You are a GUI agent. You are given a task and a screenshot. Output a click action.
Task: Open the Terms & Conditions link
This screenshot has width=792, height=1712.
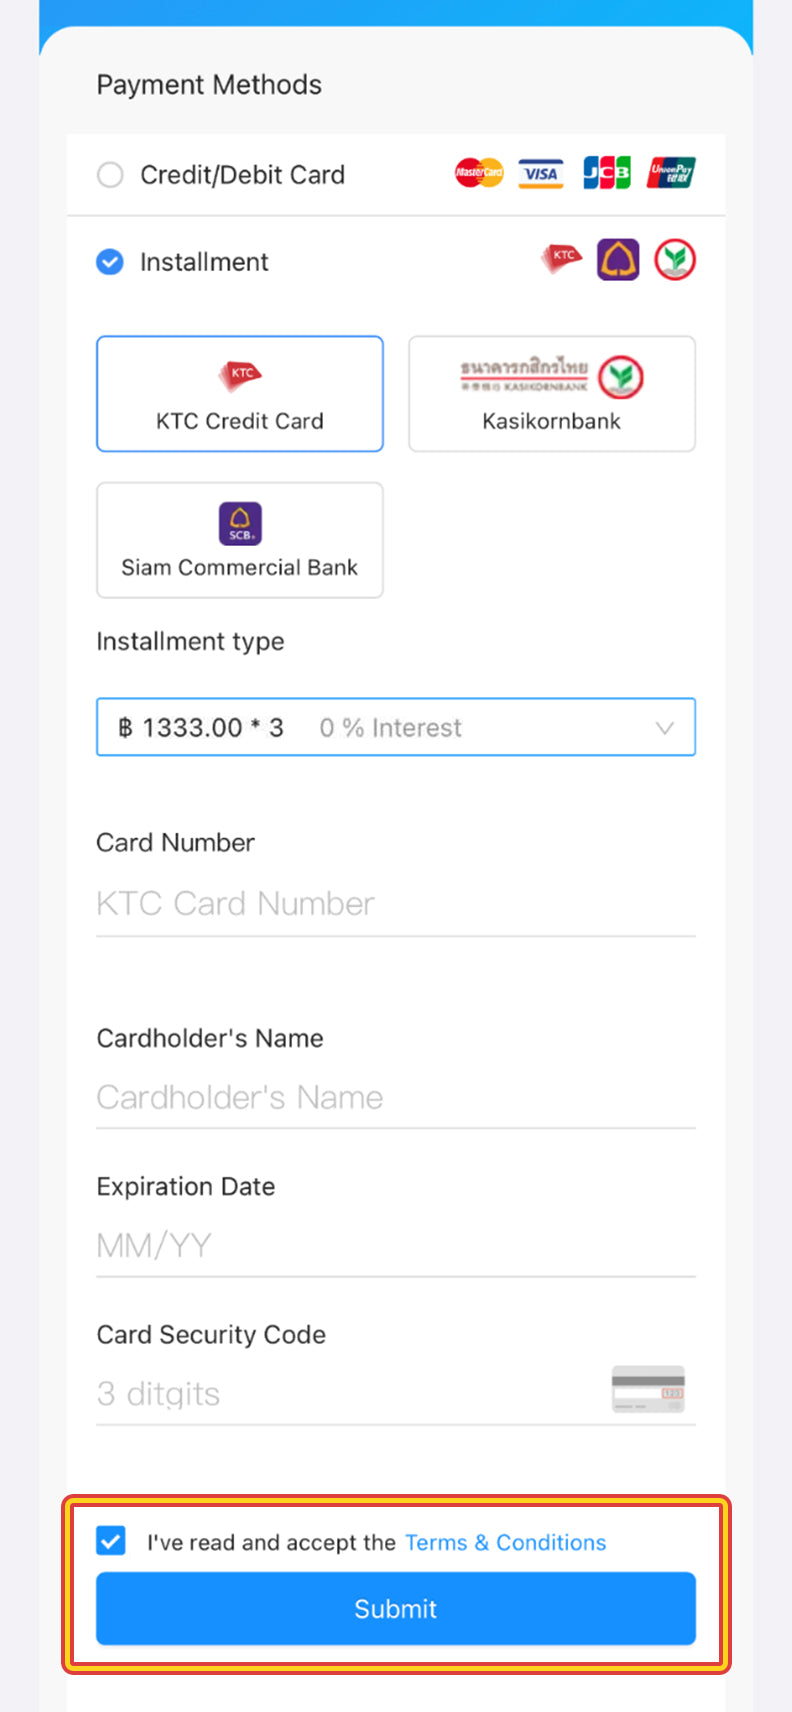point(505,1542)
